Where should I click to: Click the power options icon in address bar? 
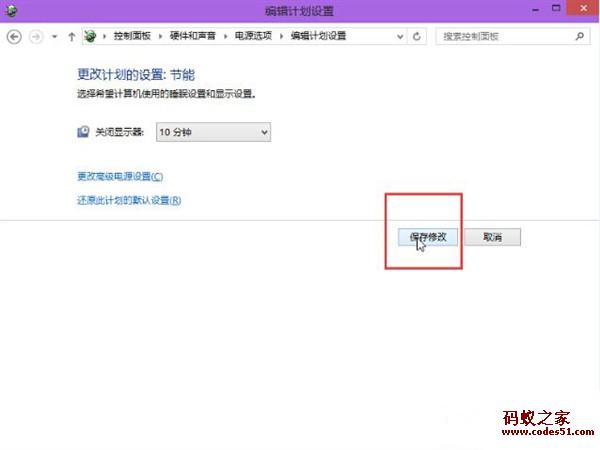[93, 36]
